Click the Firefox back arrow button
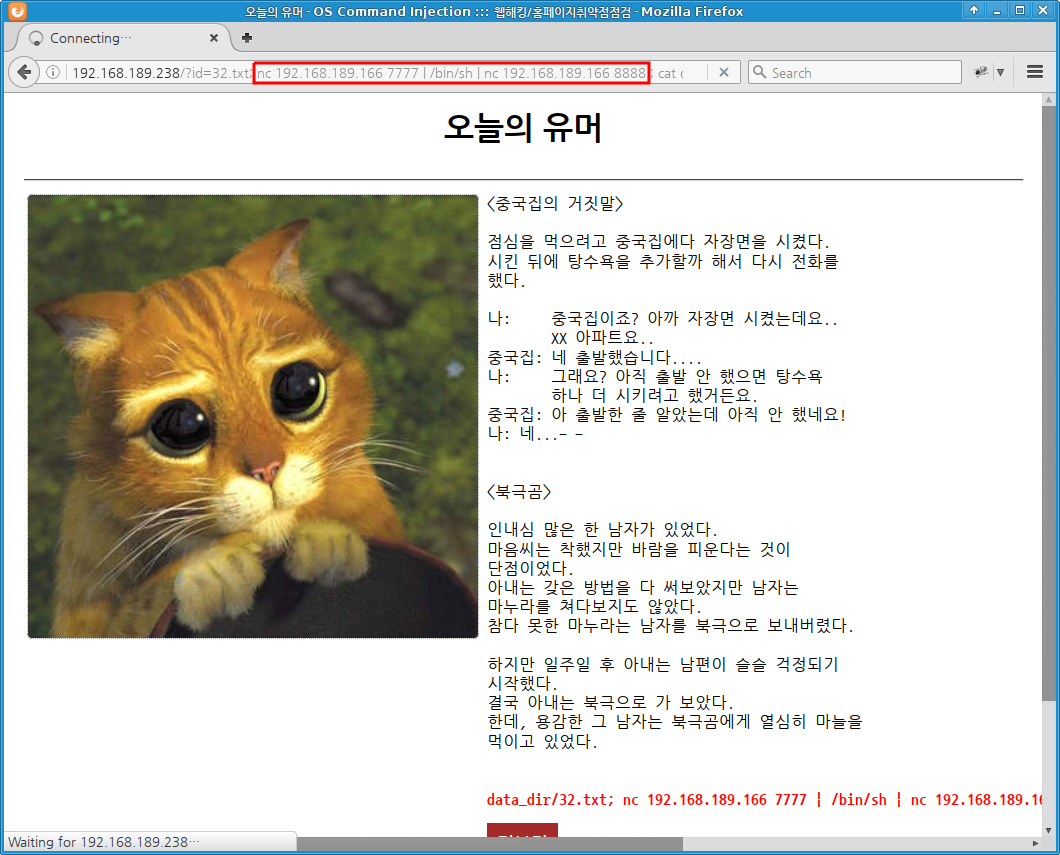 (24, 72)
